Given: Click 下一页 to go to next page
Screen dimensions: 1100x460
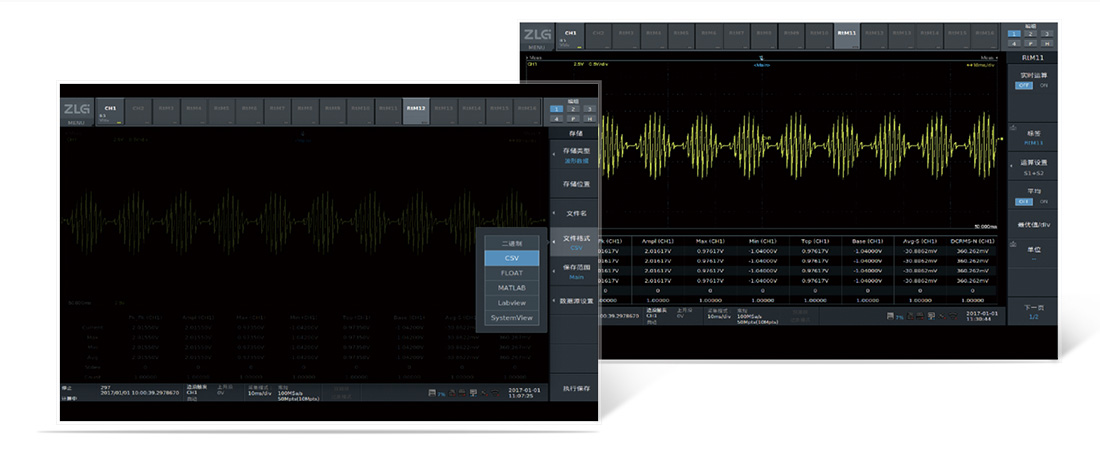Looking at the screenshot, I should (1033, 312).
